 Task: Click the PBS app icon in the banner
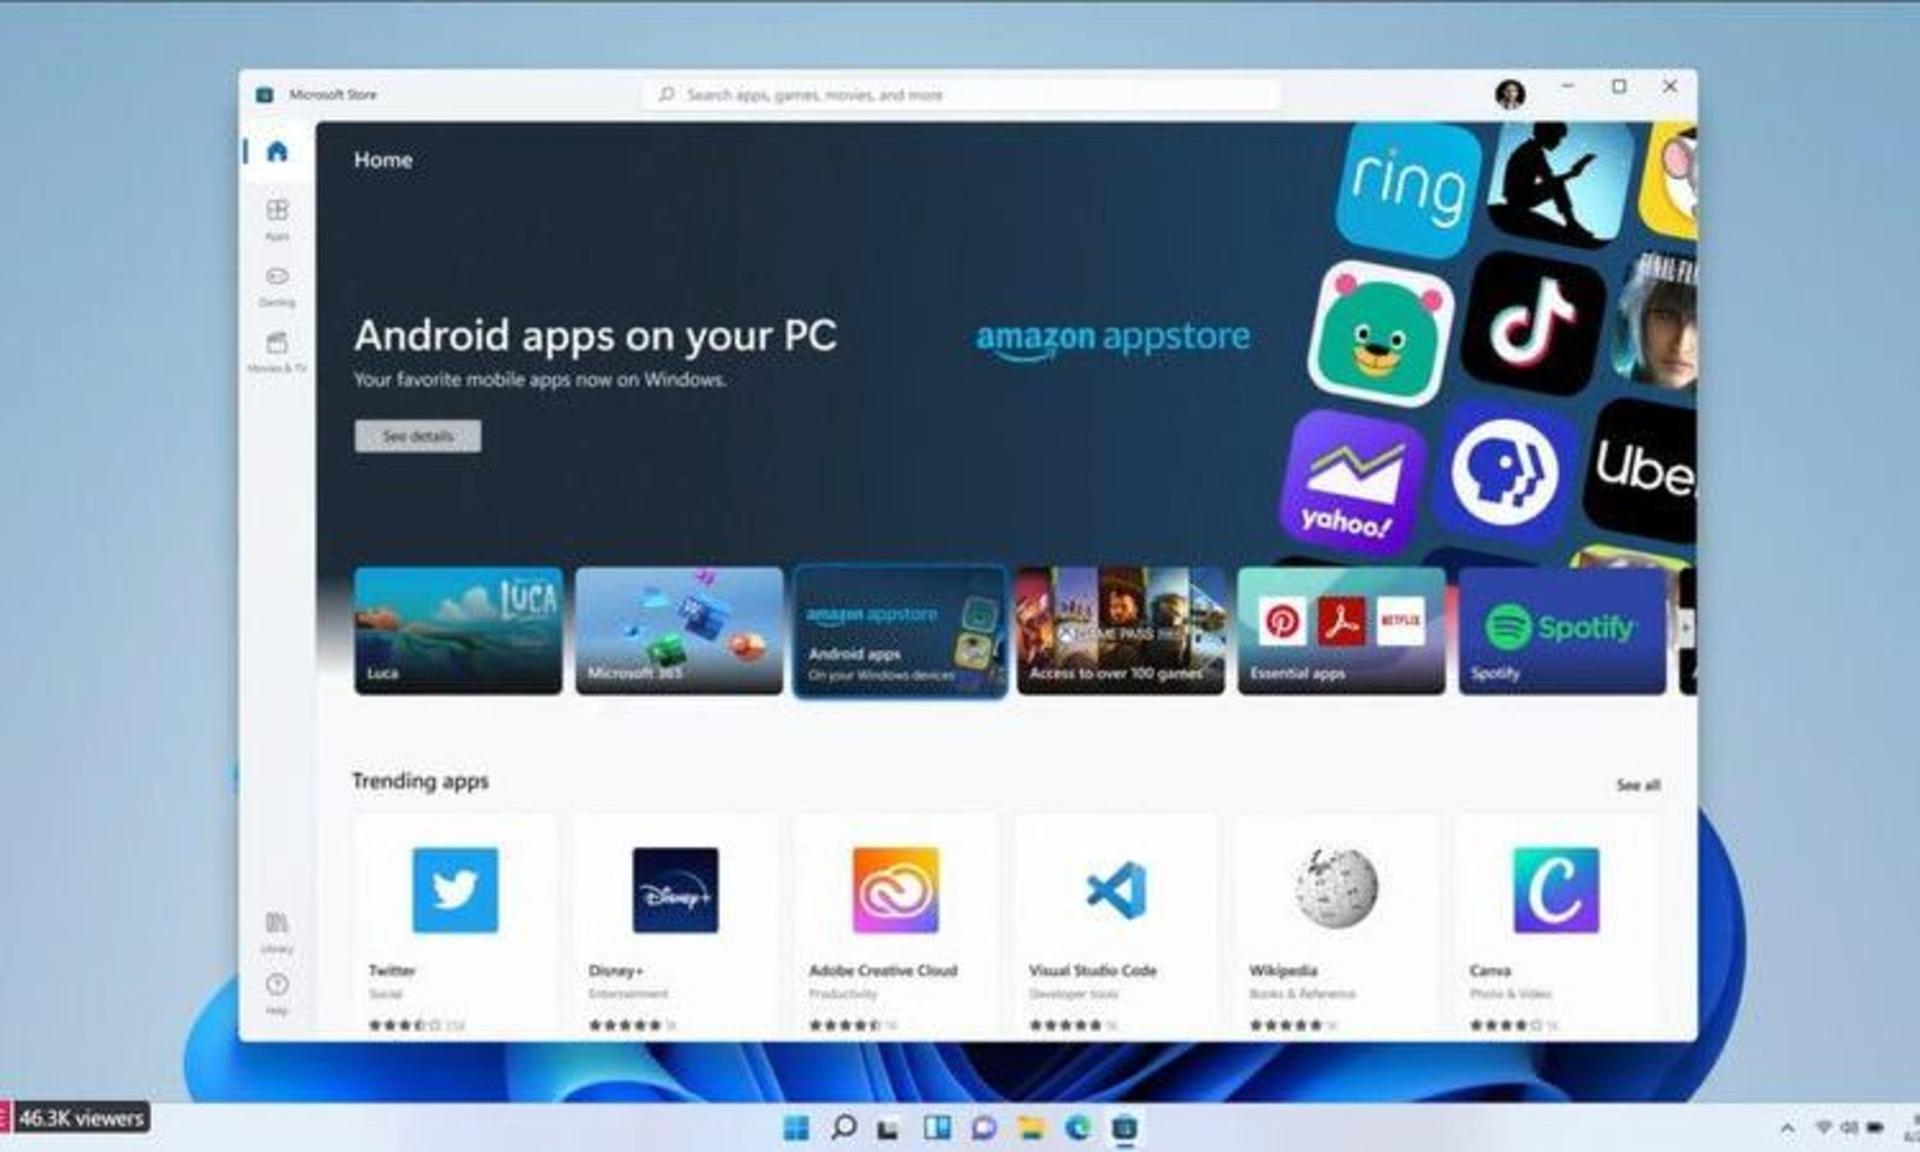[x=1505, y=472]
